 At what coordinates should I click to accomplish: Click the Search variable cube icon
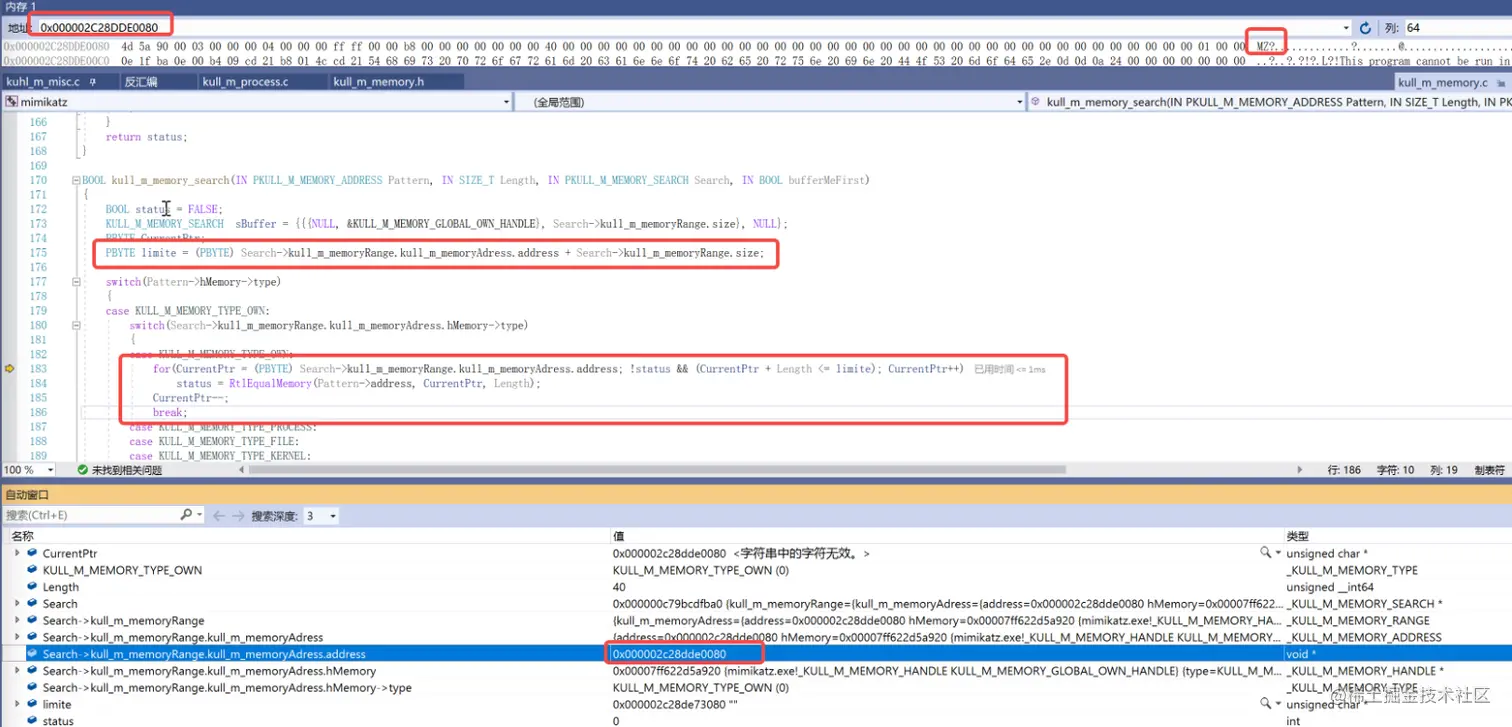pyautogui.click(x=32, y=604)
